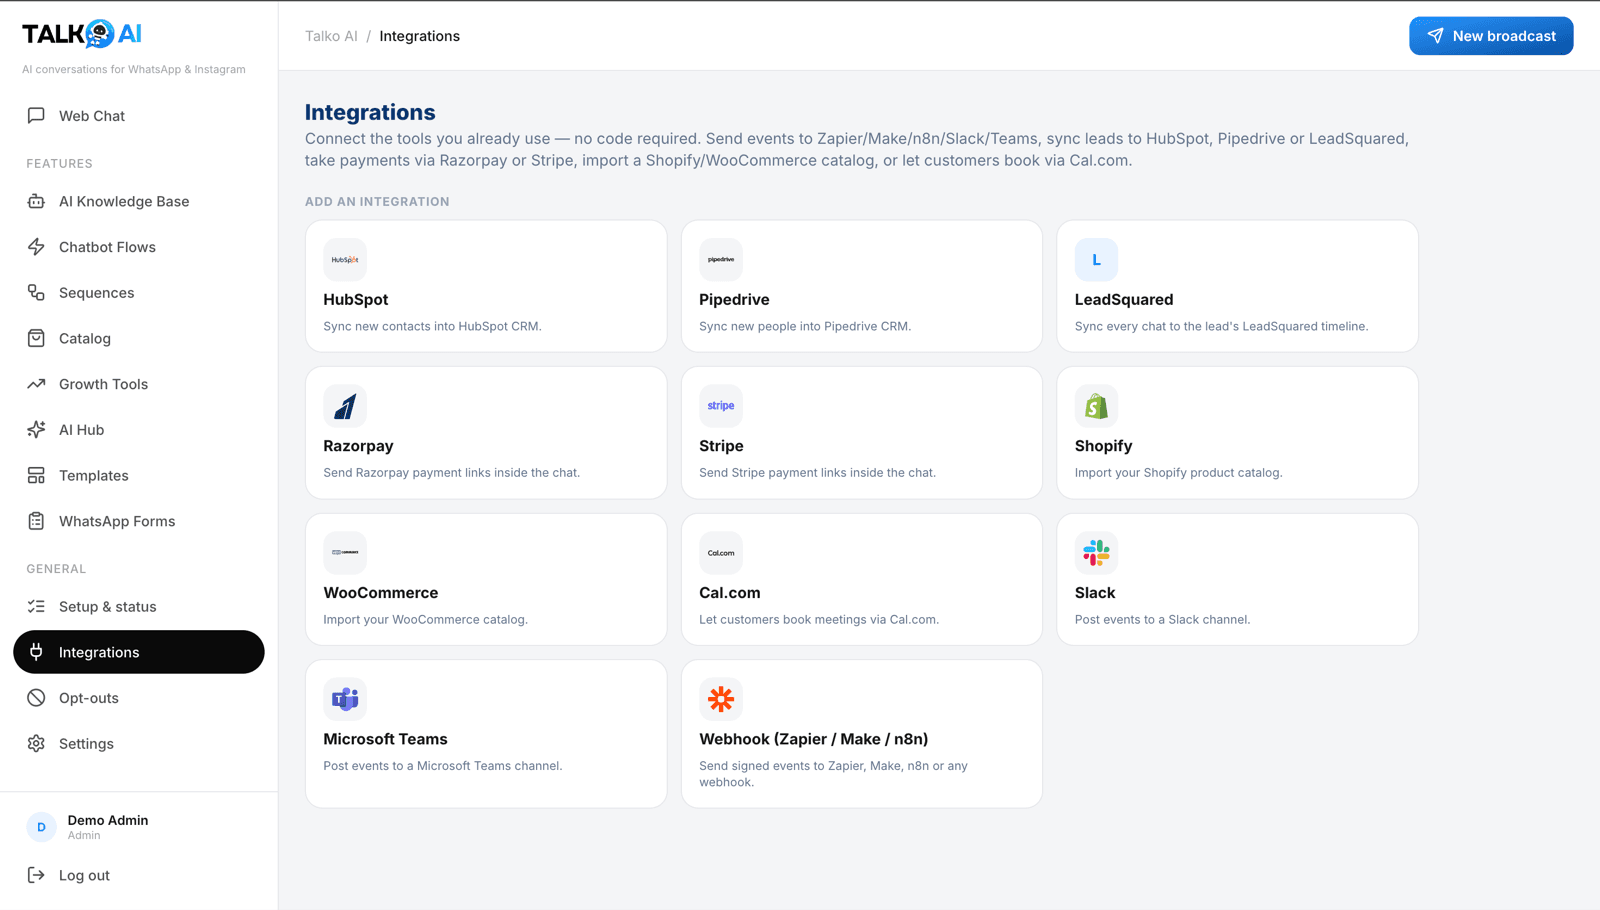Click the AI Hub sparkle icon
1600x910 pixels.
point(36,430)
